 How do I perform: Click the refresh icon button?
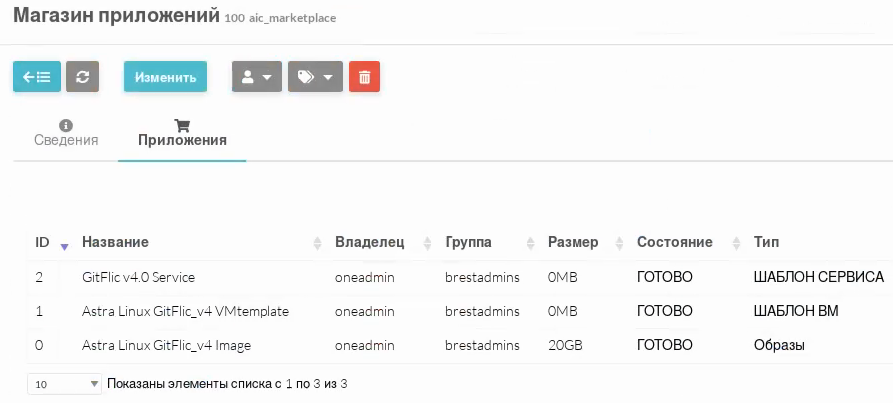point(82,77)
